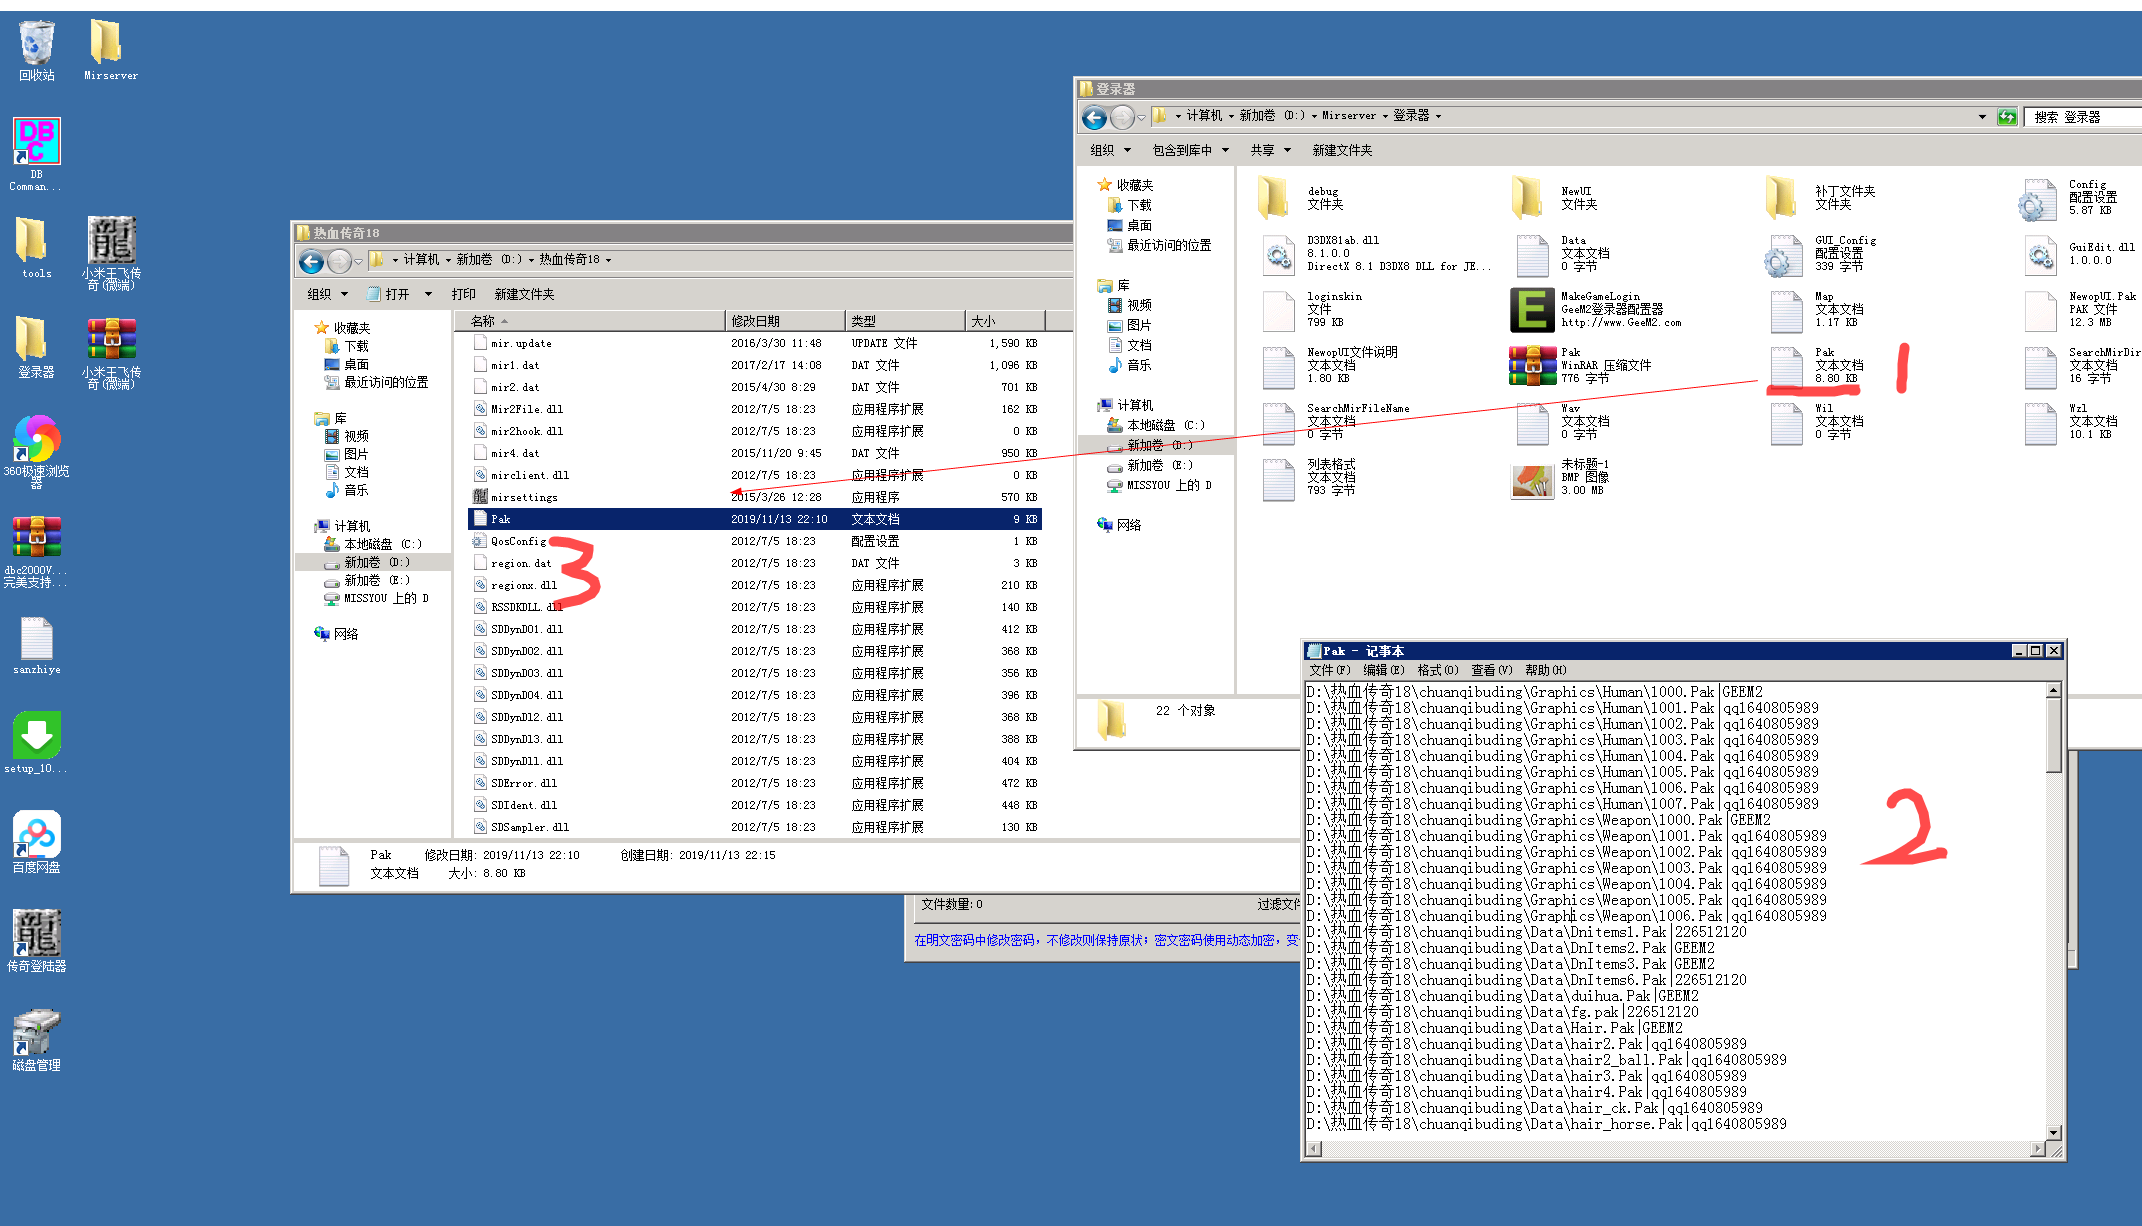Launch 传奇登陆器 desktop shortcut
Viewport: 2142px width, 1226px height.
pos(37,940)
